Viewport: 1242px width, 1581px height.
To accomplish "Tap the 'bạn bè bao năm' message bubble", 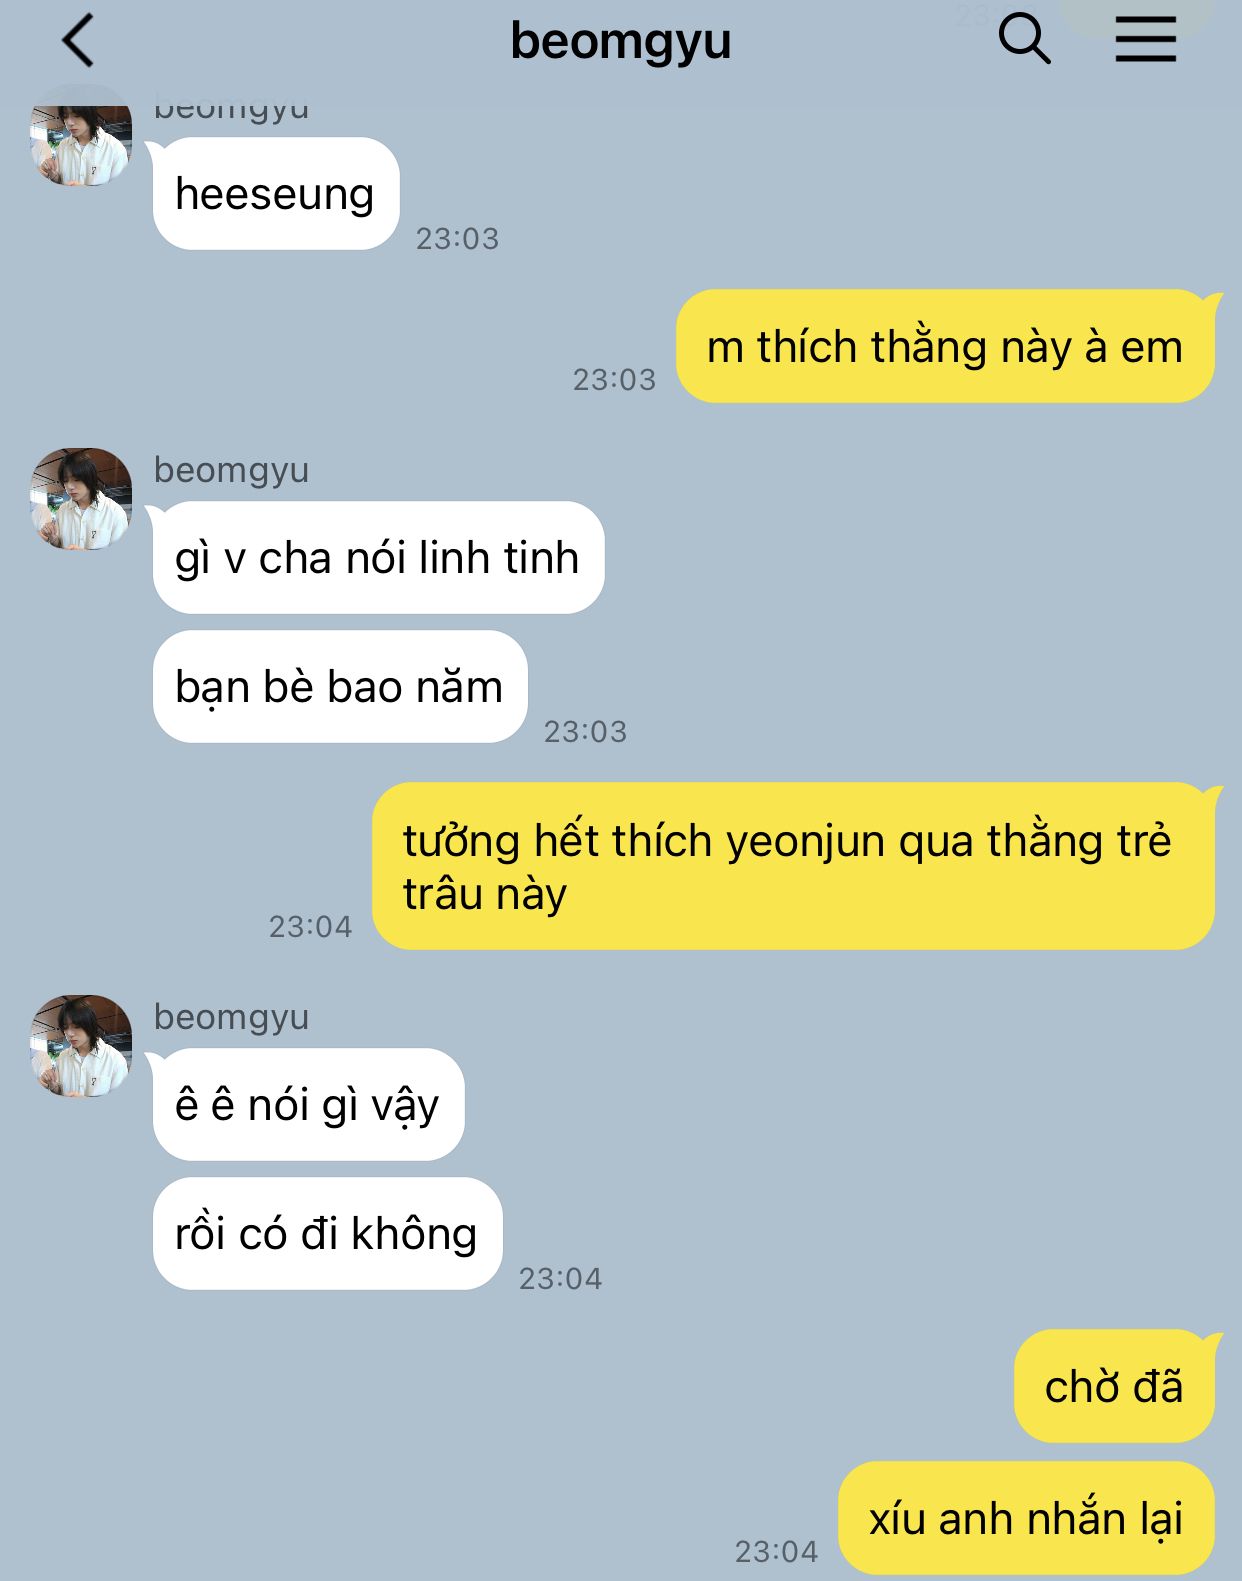I will pyautogui.click(x=340, y=687).
